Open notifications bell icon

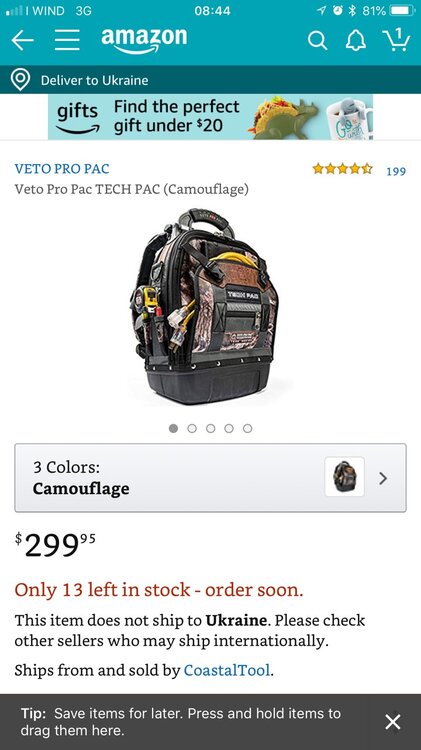pyautogui.click(x=355, y=41)
